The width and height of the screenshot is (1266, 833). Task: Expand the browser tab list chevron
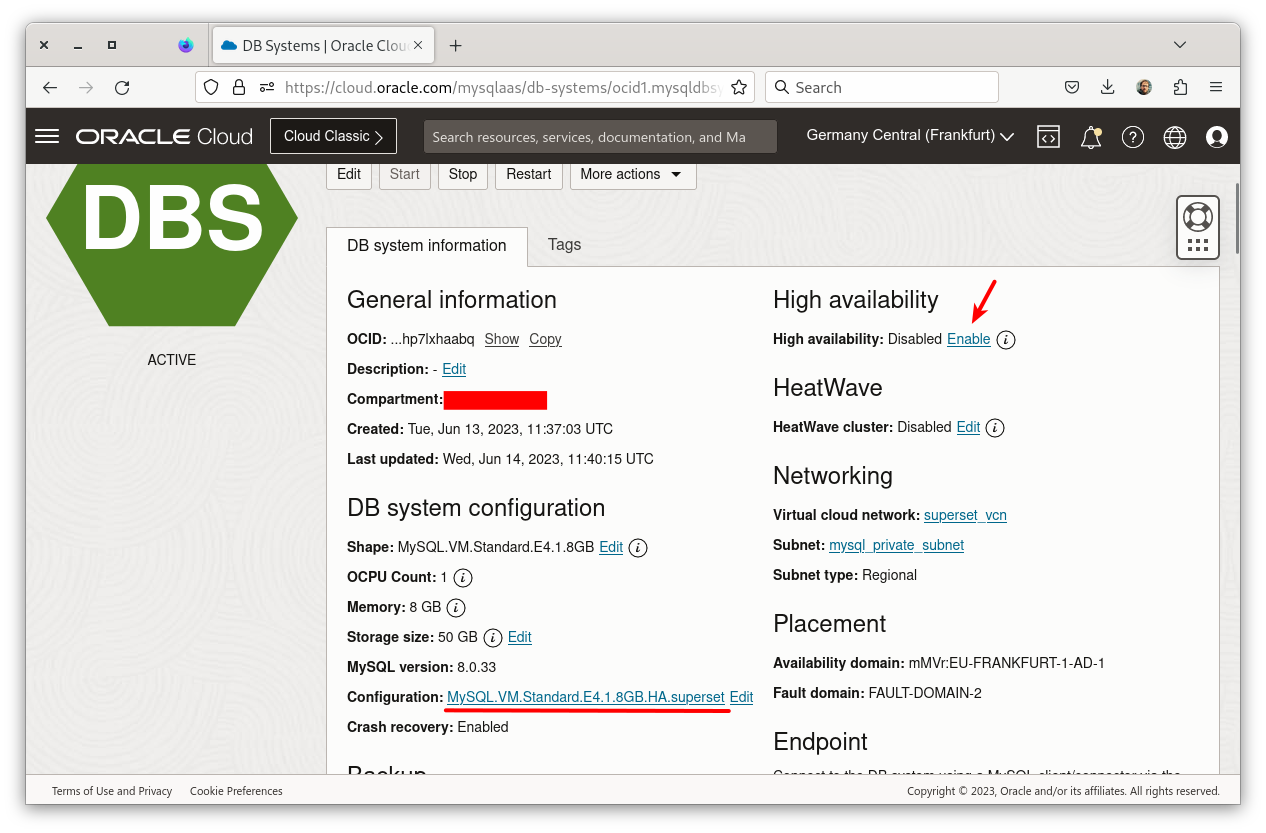coord(1180,45)
